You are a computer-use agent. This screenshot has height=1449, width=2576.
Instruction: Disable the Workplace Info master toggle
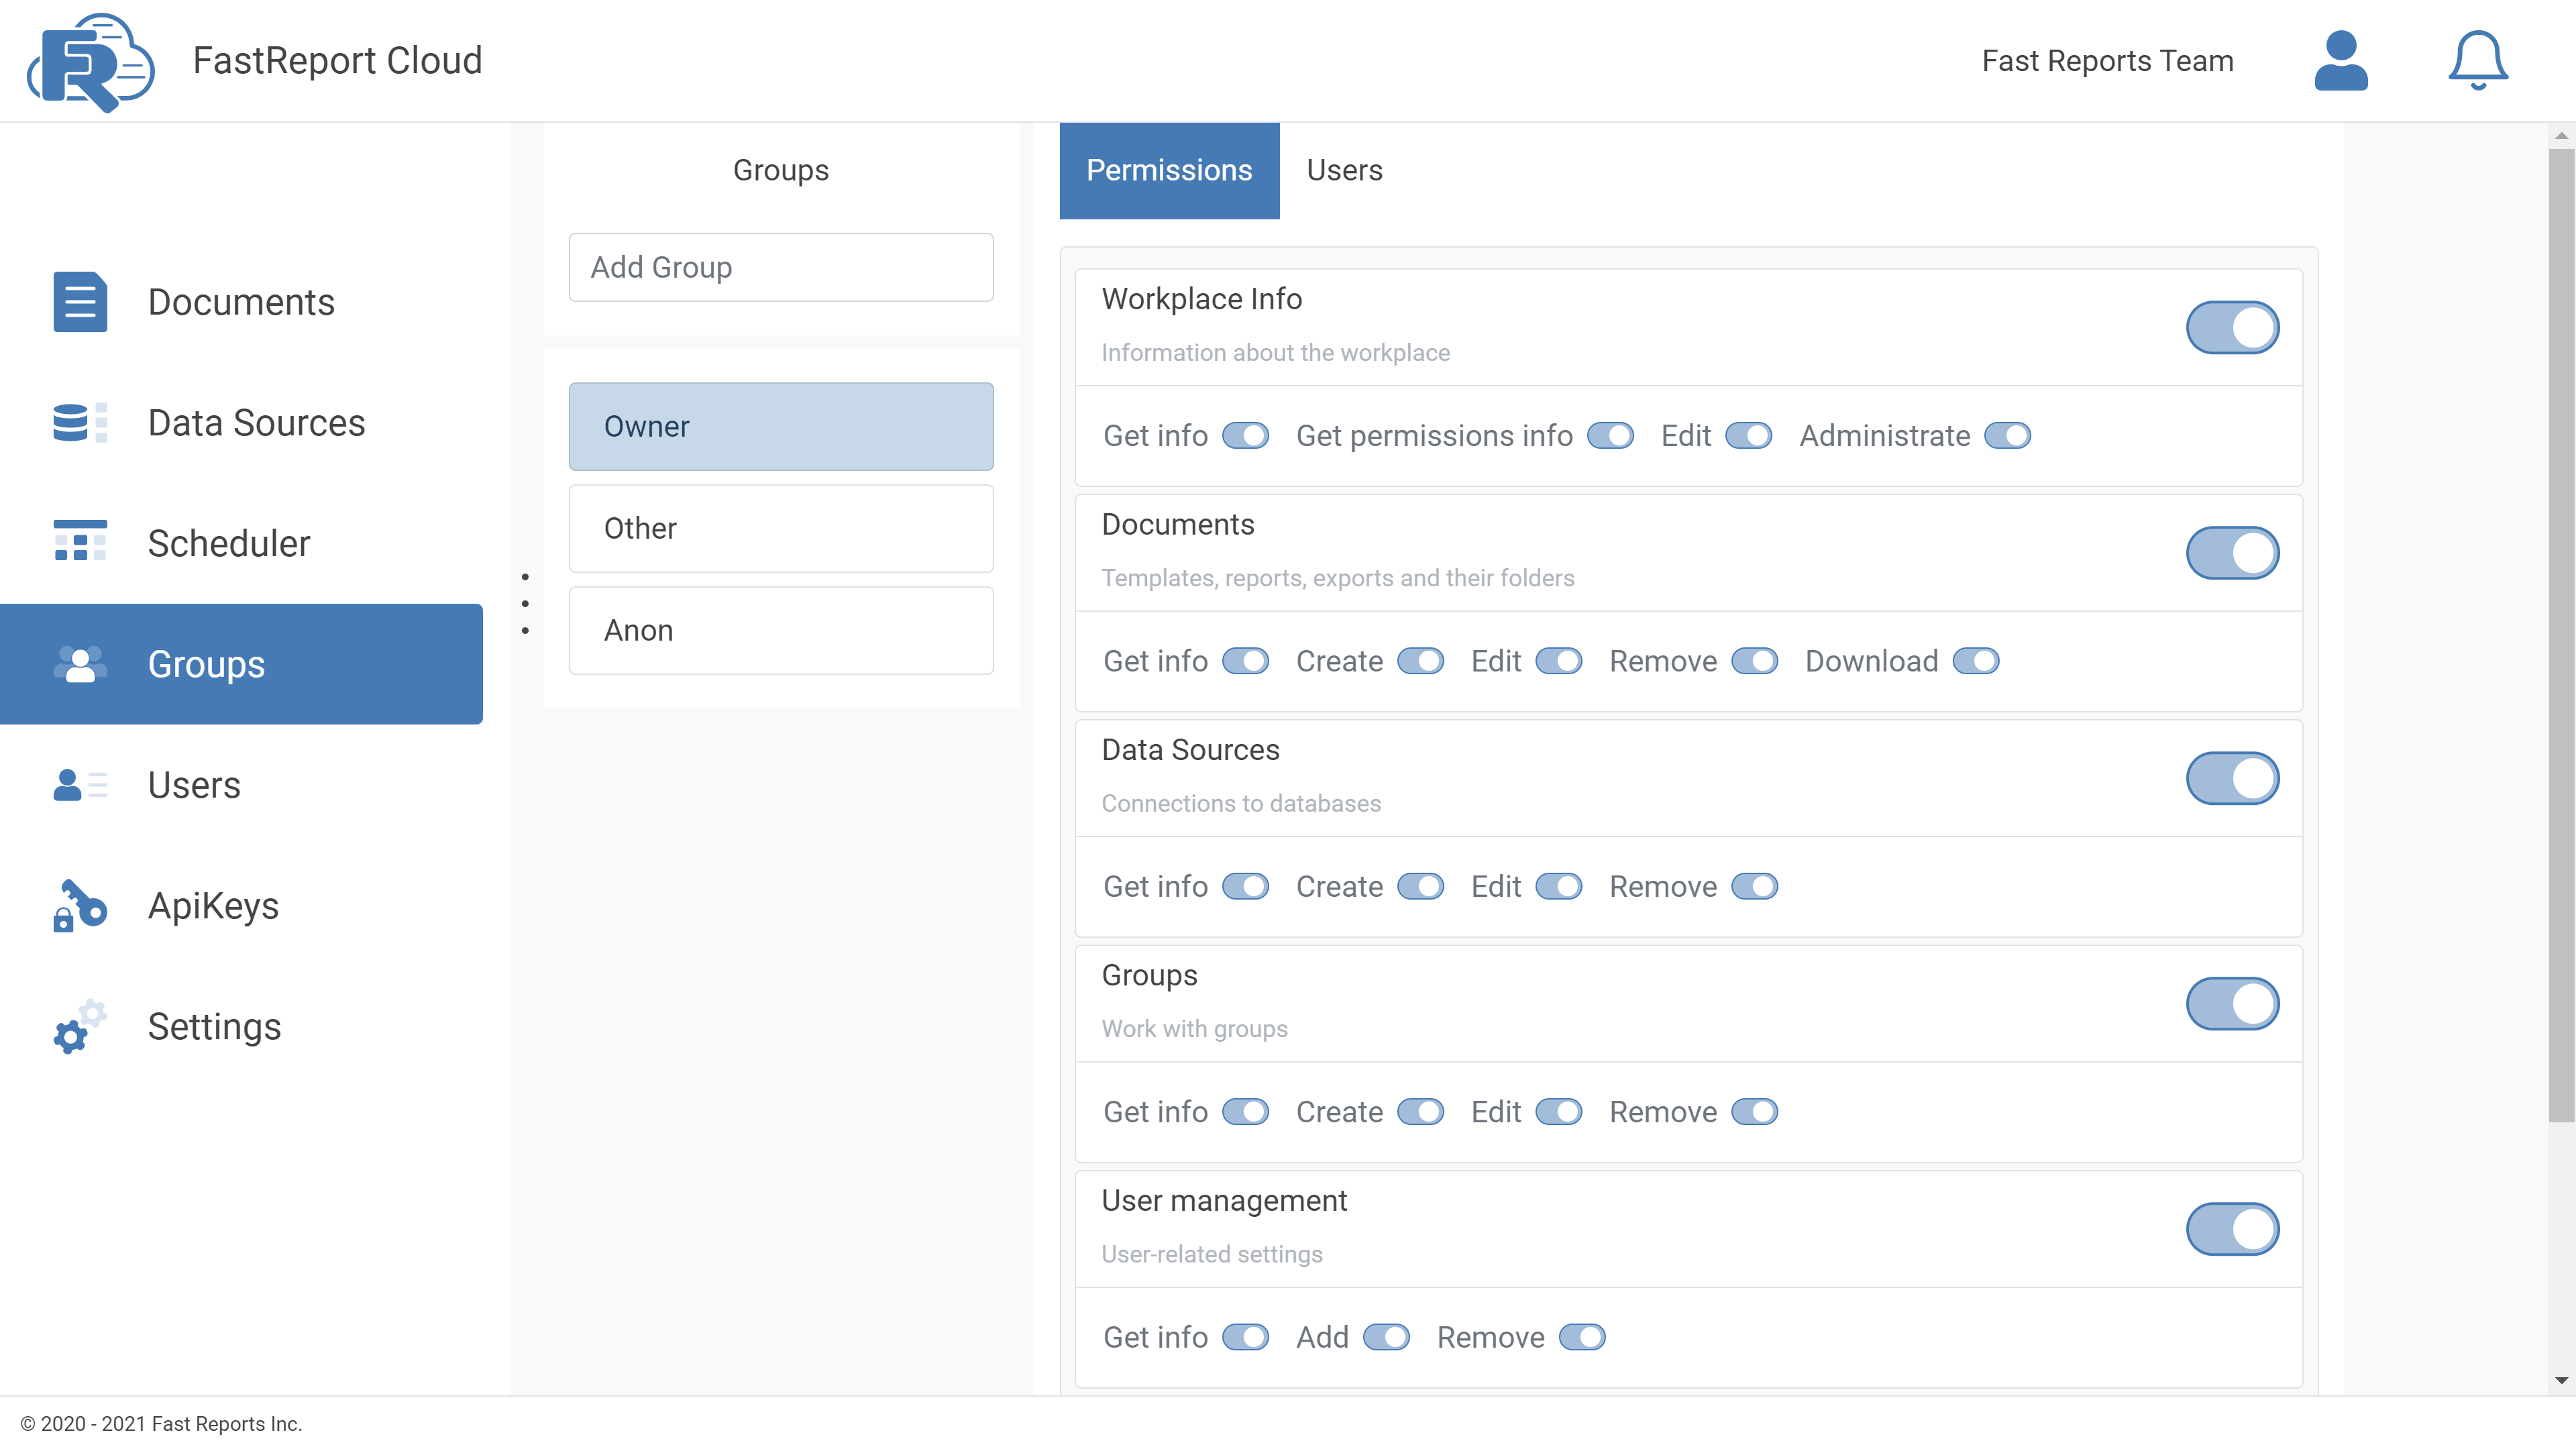[2233, 327]
